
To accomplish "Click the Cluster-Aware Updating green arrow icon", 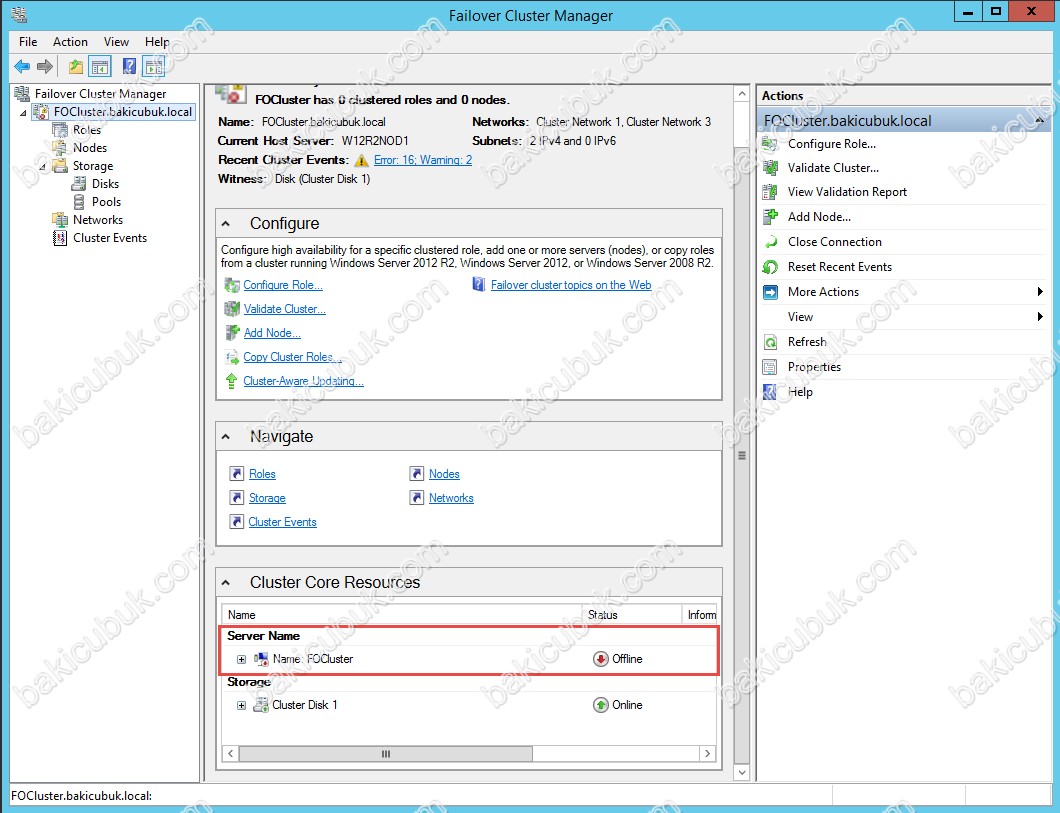I will tap(231, 380).
